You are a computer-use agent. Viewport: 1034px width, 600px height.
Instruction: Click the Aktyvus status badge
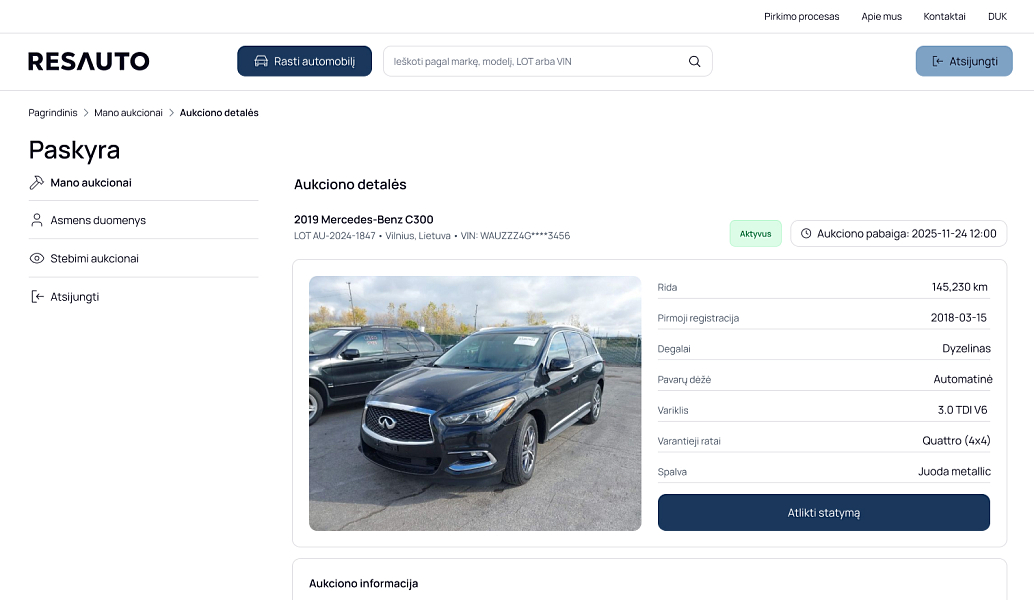756,233
